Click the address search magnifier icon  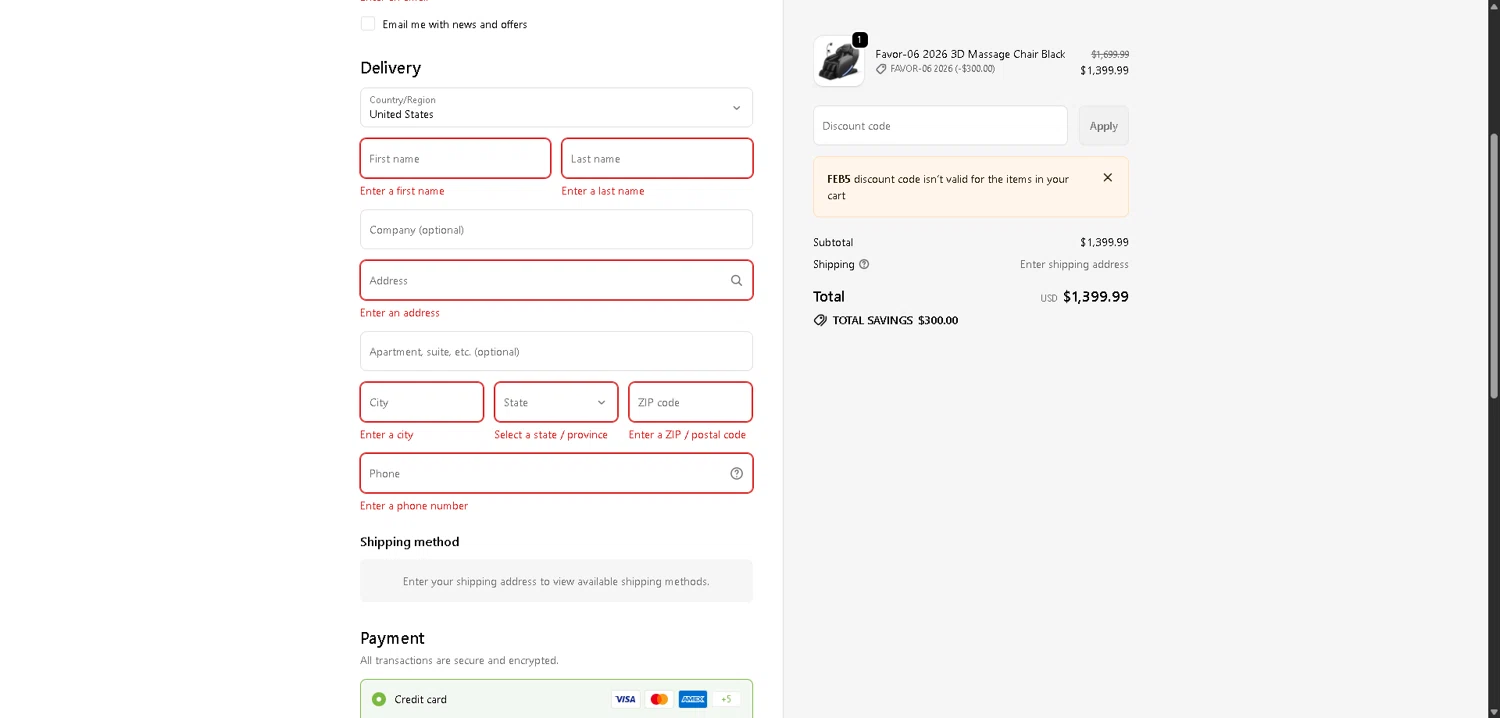pyautogui.click(x=736, y=281)
